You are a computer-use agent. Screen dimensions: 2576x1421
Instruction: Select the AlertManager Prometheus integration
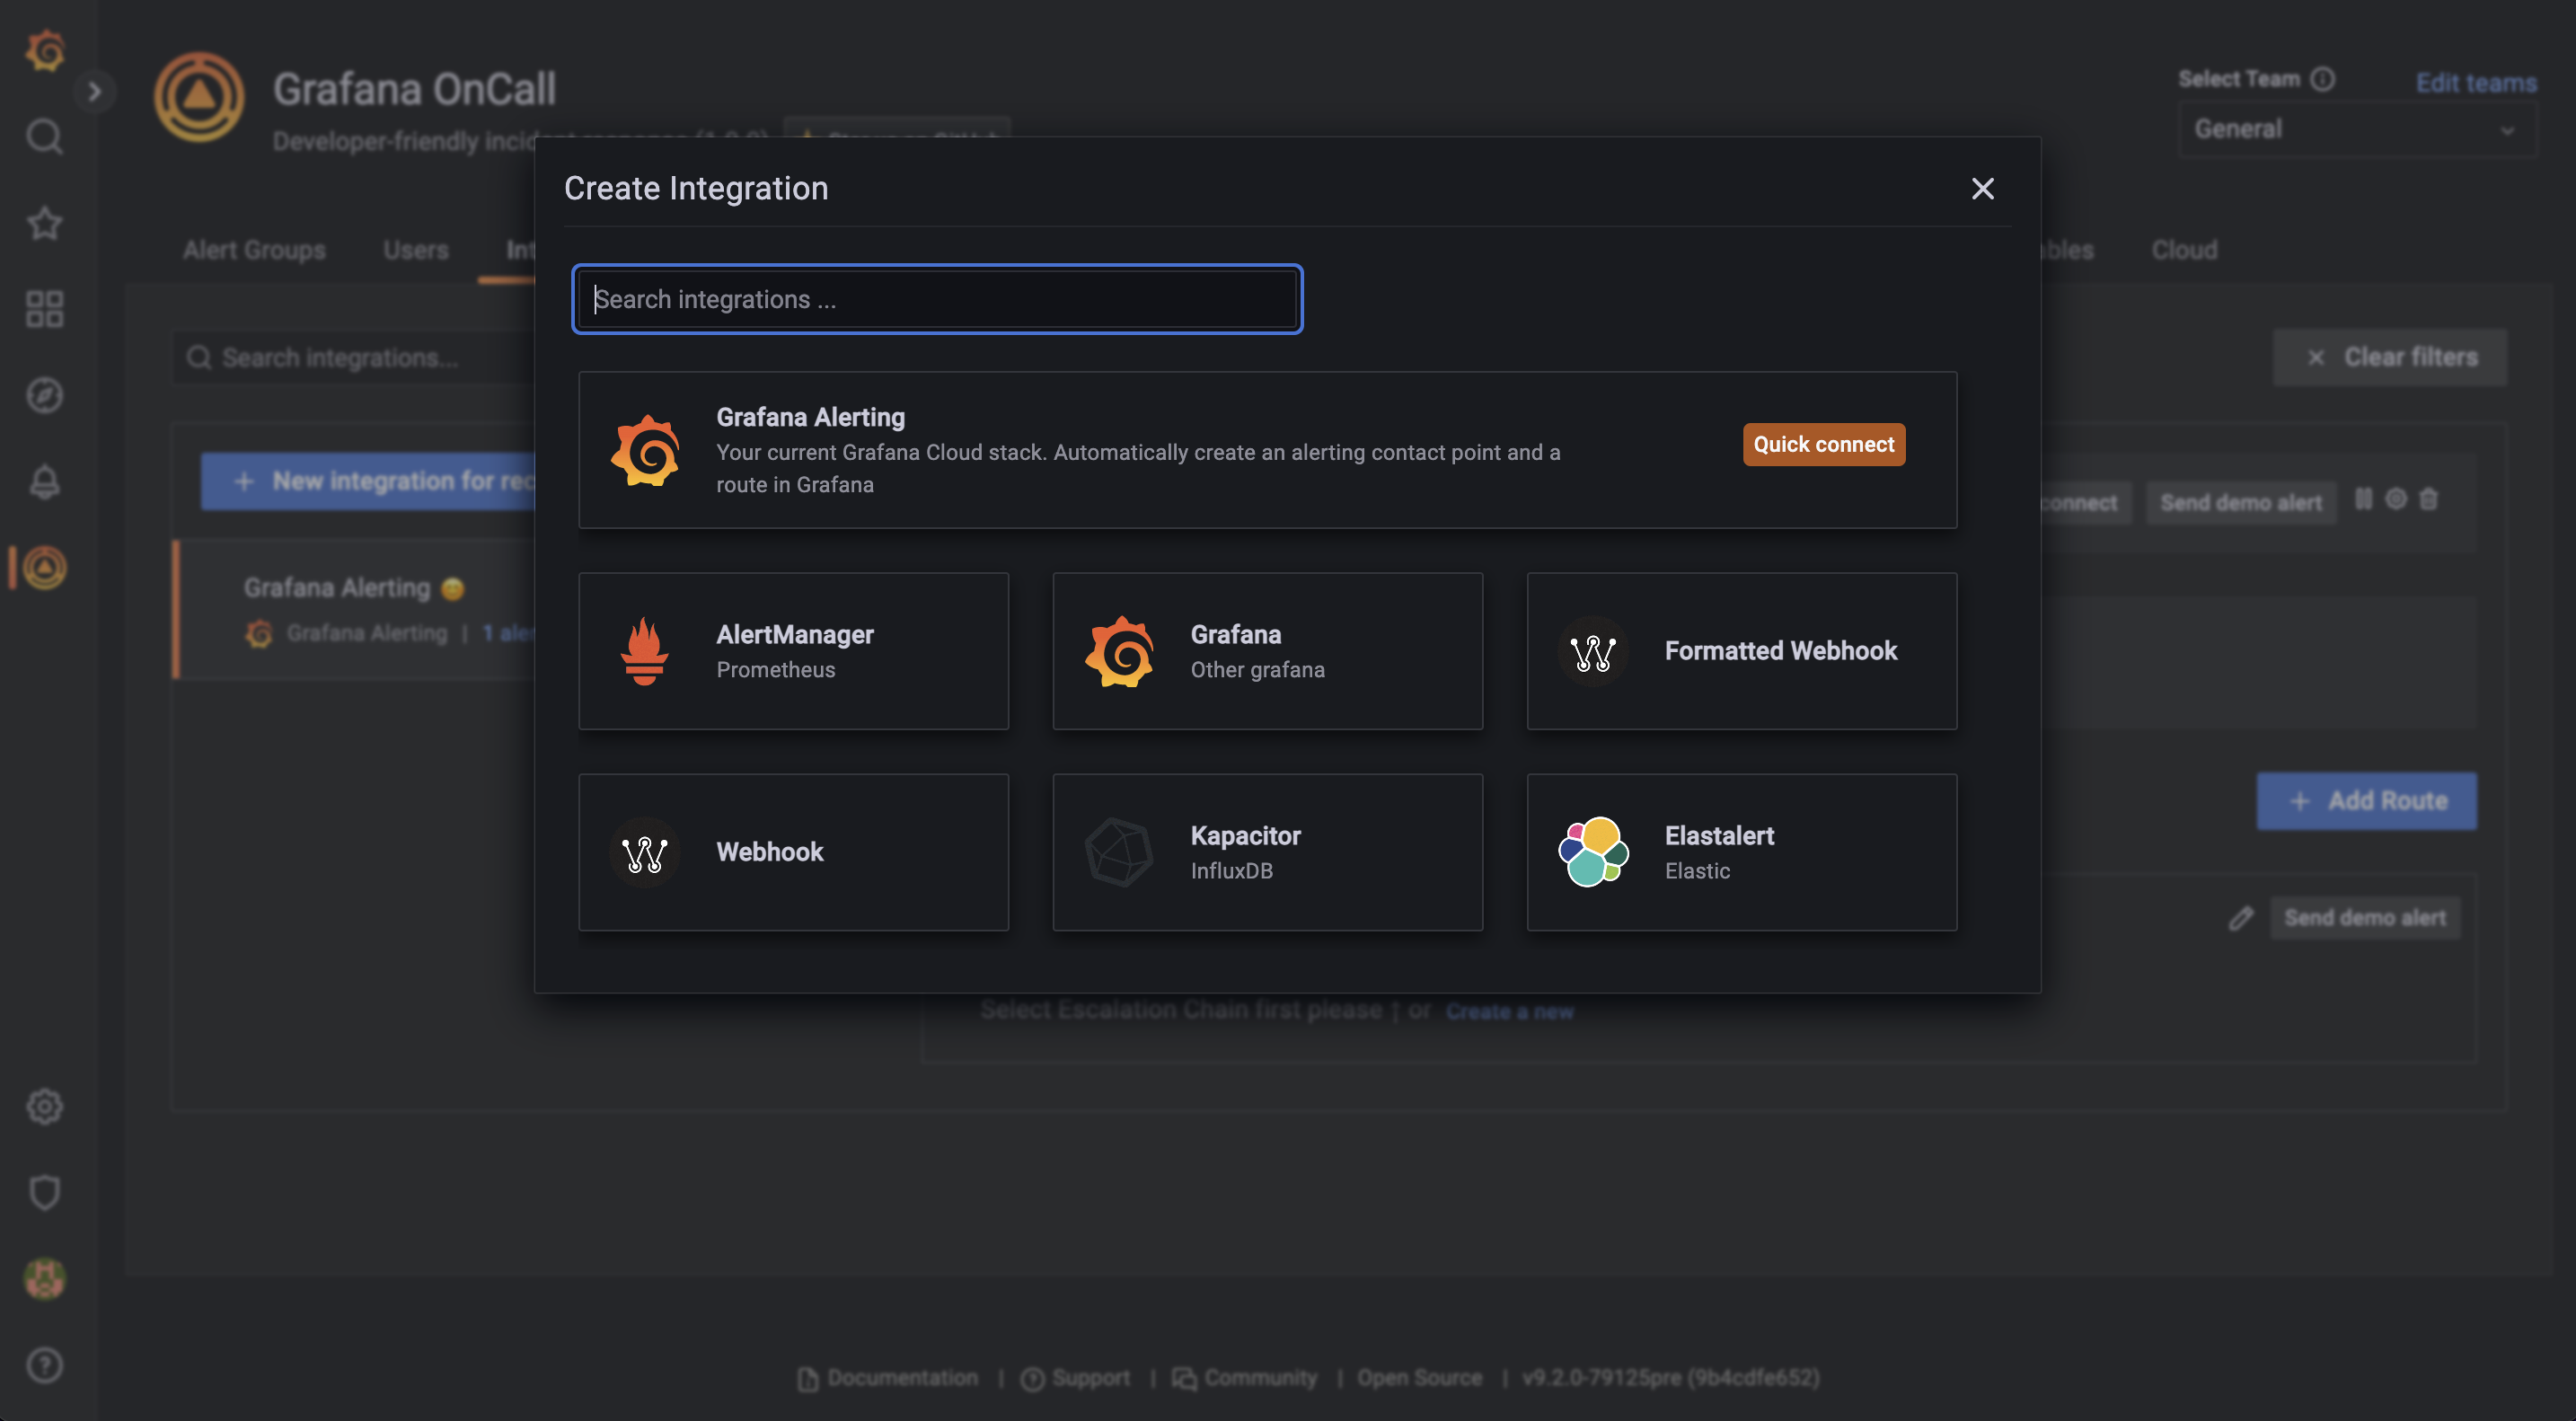click(793, 650)
